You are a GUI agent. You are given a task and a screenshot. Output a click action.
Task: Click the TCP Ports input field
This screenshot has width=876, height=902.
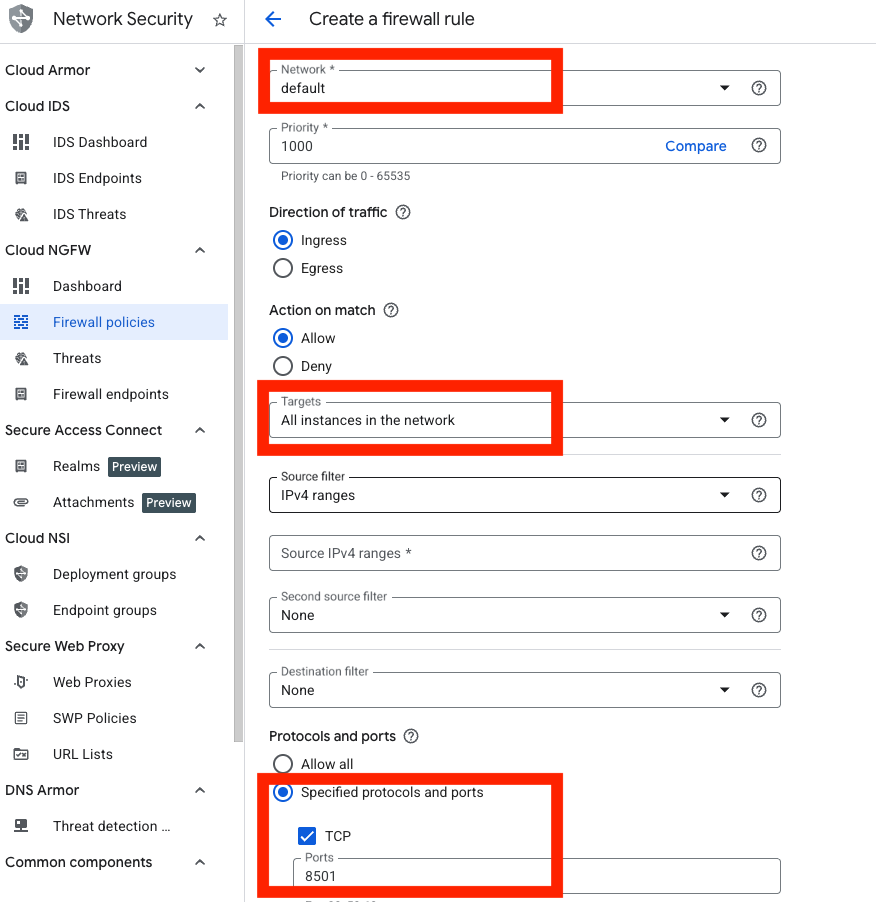(x=537, y=876)
